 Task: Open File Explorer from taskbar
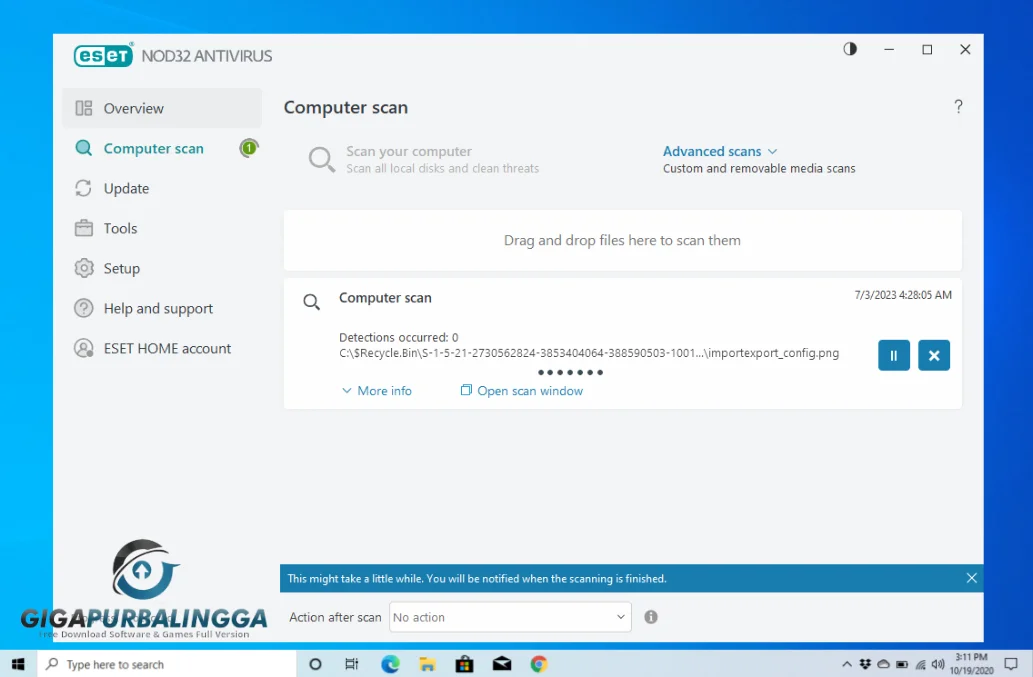coord(428,664)
